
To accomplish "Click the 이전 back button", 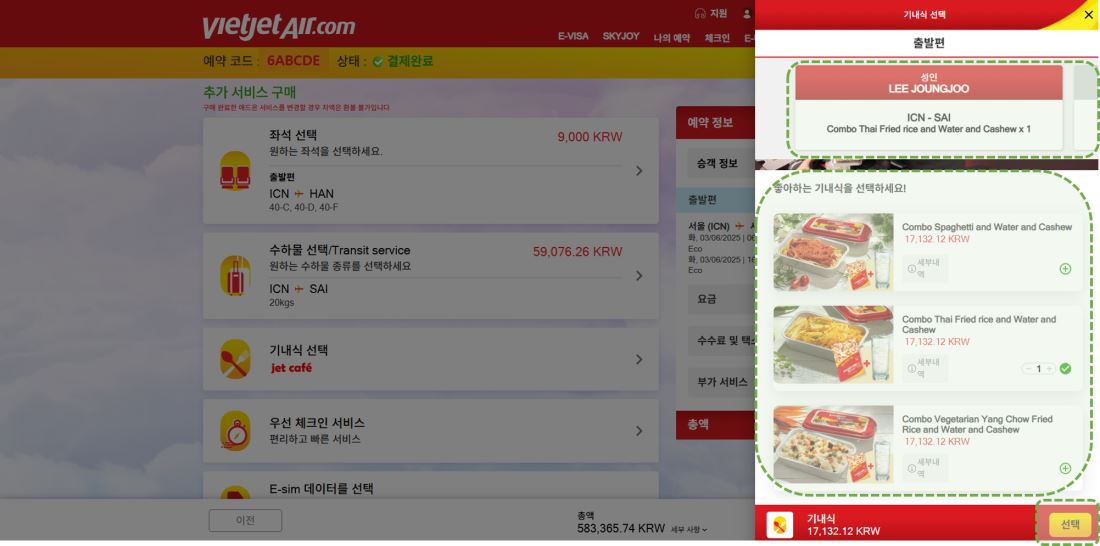I will pos(246,521).
